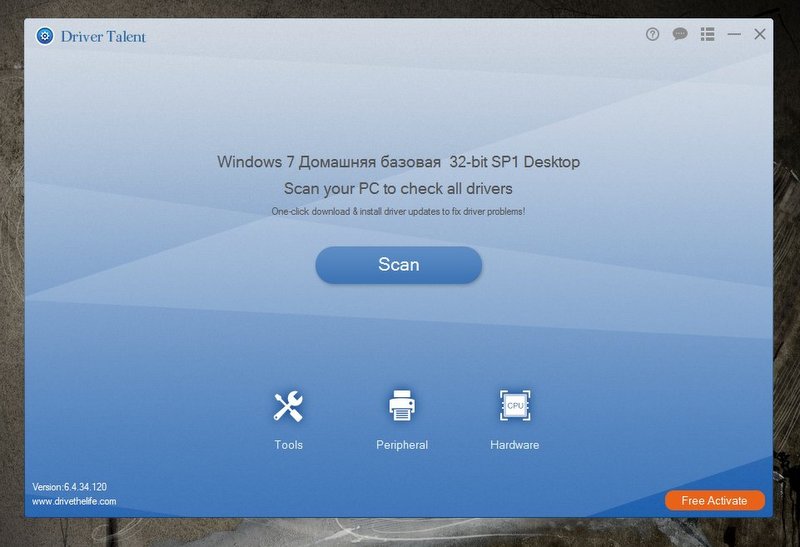Open the Peripheral printer icon
800x547 pixels.
coord(402,406)
